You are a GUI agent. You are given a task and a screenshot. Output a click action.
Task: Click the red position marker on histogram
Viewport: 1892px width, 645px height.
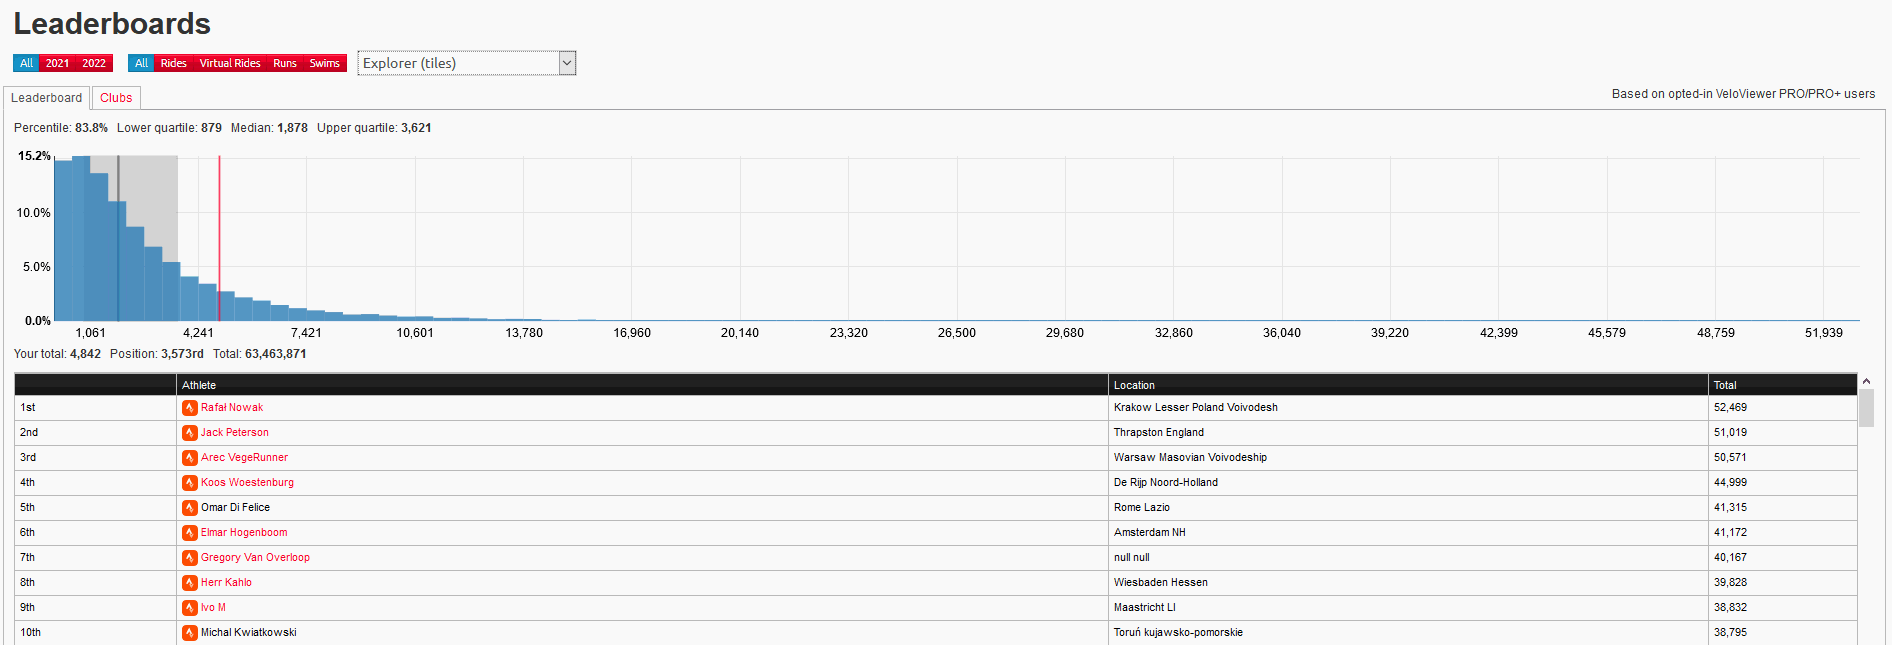click(219, 238)
